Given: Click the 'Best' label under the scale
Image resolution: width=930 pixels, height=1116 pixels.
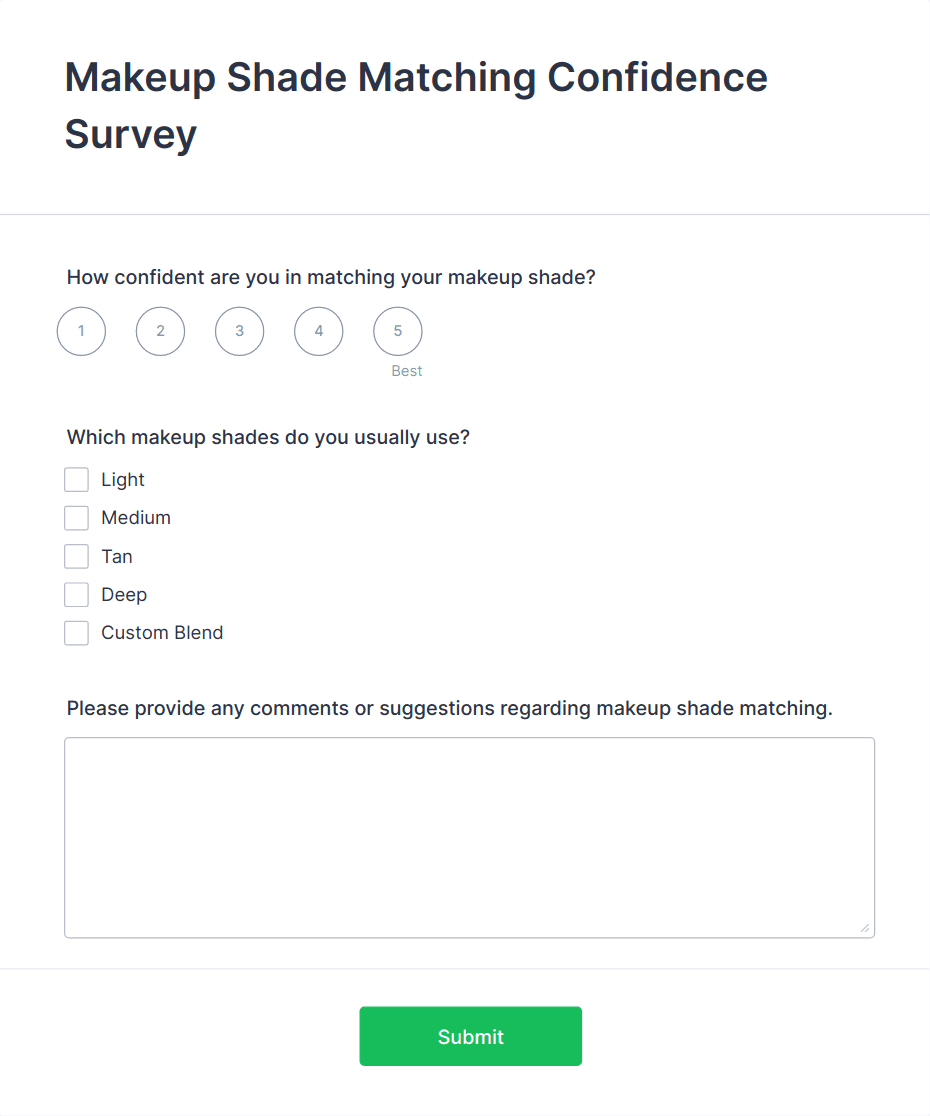Looking at the screenshot, I should 407,371.
